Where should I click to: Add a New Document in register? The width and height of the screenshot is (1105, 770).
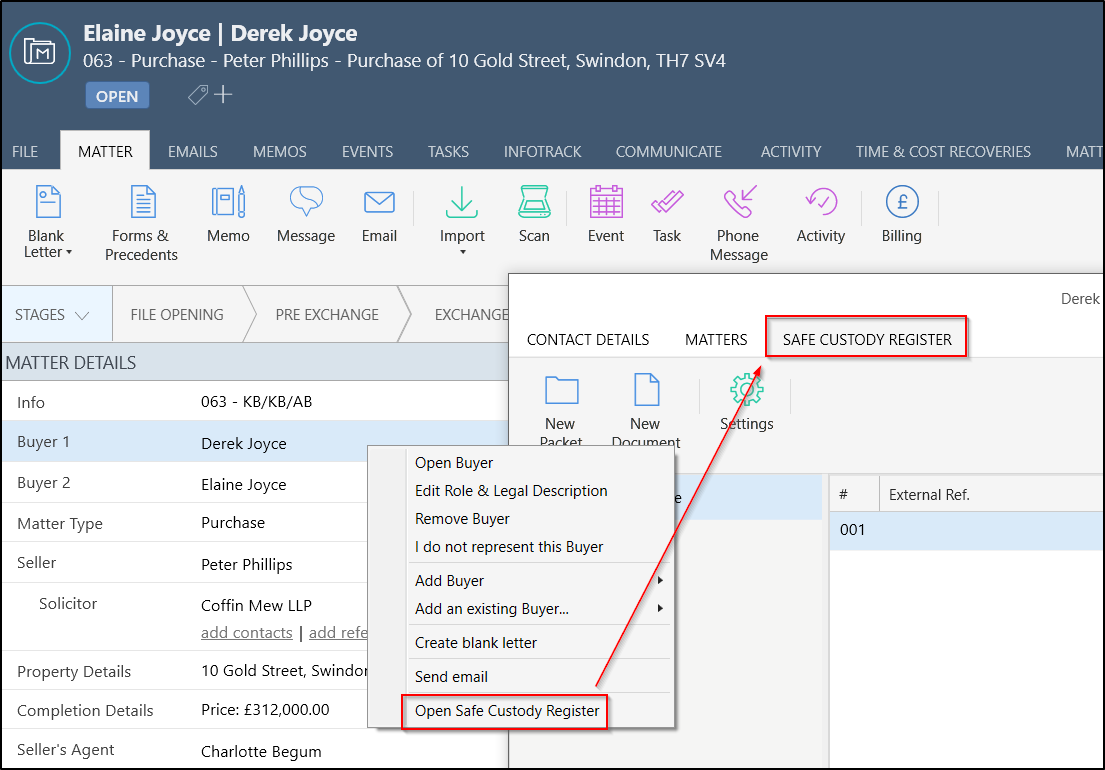click(646, 411)
